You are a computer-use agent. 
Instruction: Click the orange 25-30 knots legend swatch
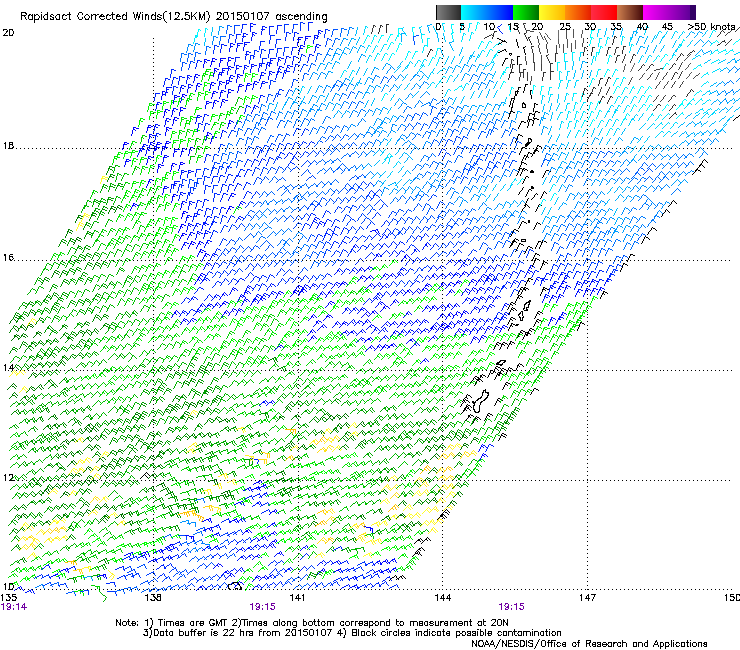coord(578,12)
